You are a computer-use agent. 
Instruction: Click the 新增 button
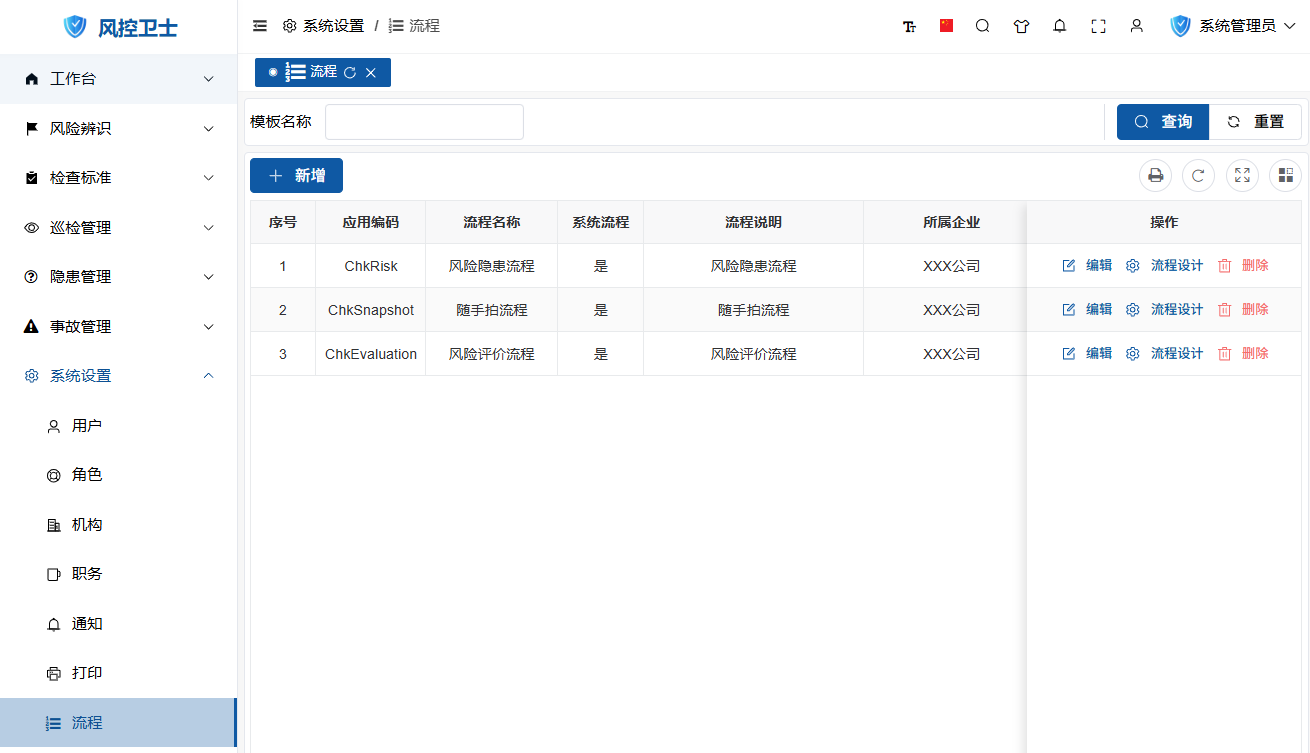coord(296,176)
